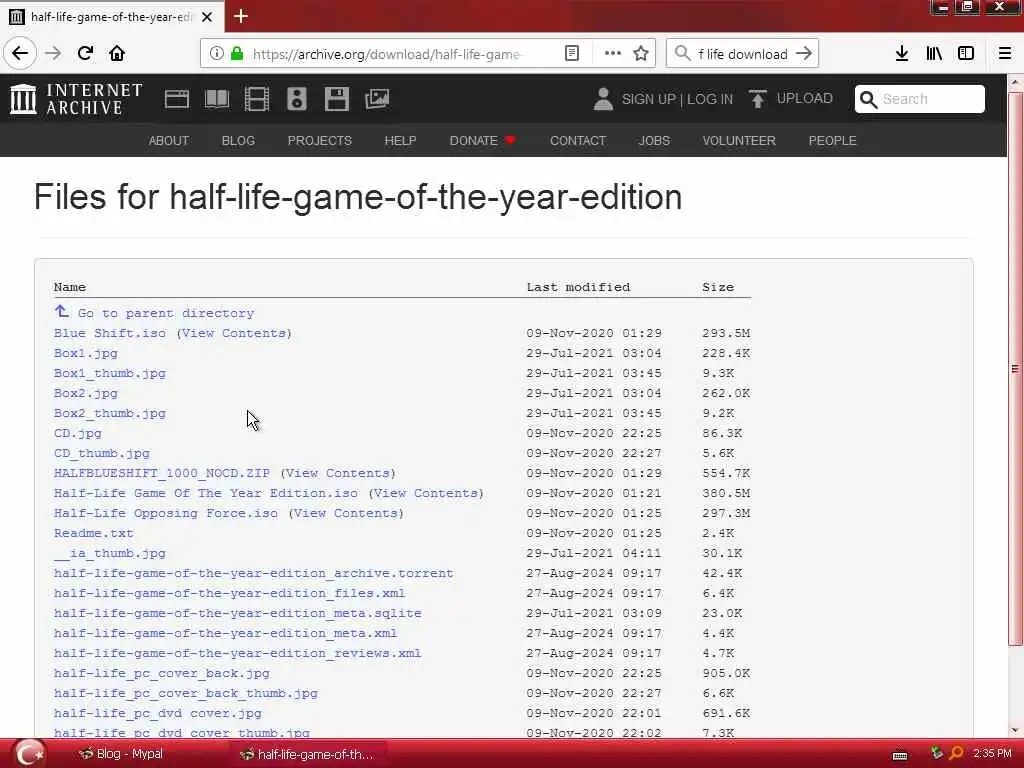Open the JOBS menu item
The height and width of the screenshot is (768, 1024).
[654, 140]
